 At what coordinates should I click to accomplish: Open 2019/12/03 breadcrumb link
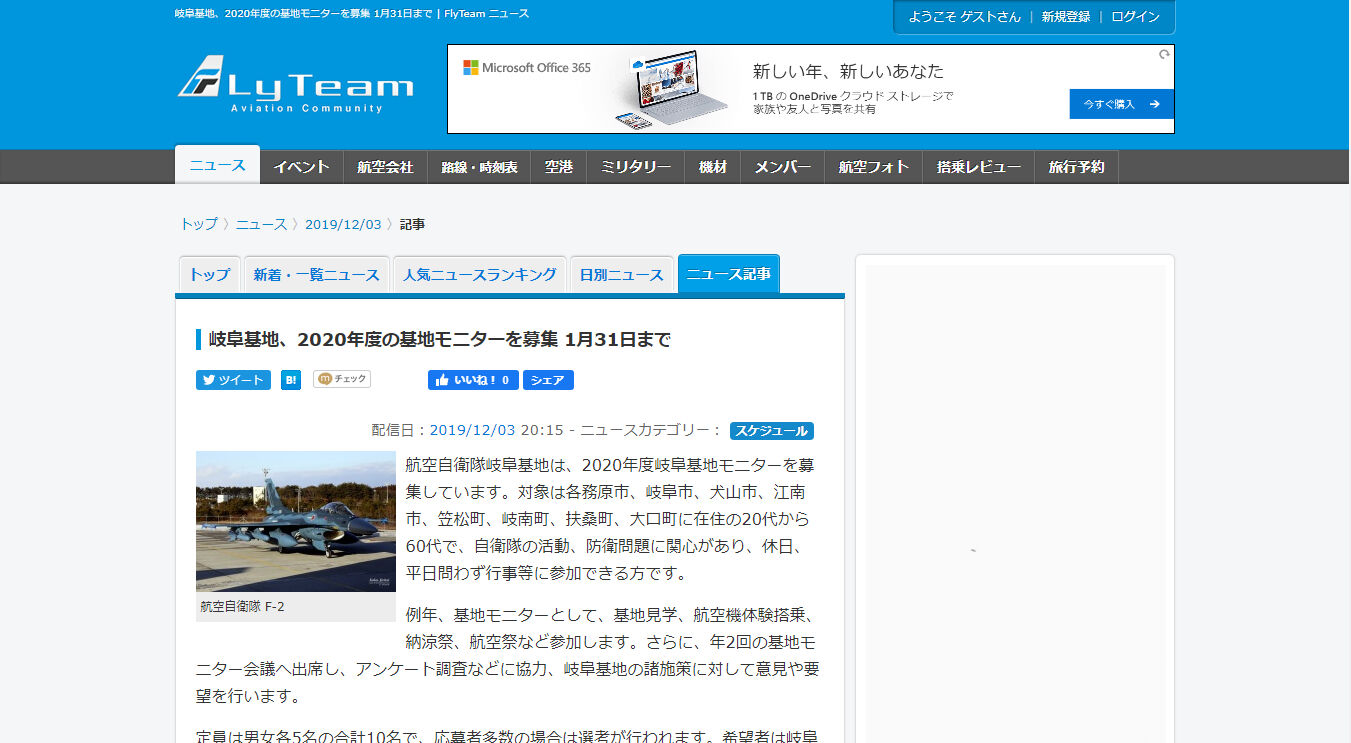coord(343,224)
